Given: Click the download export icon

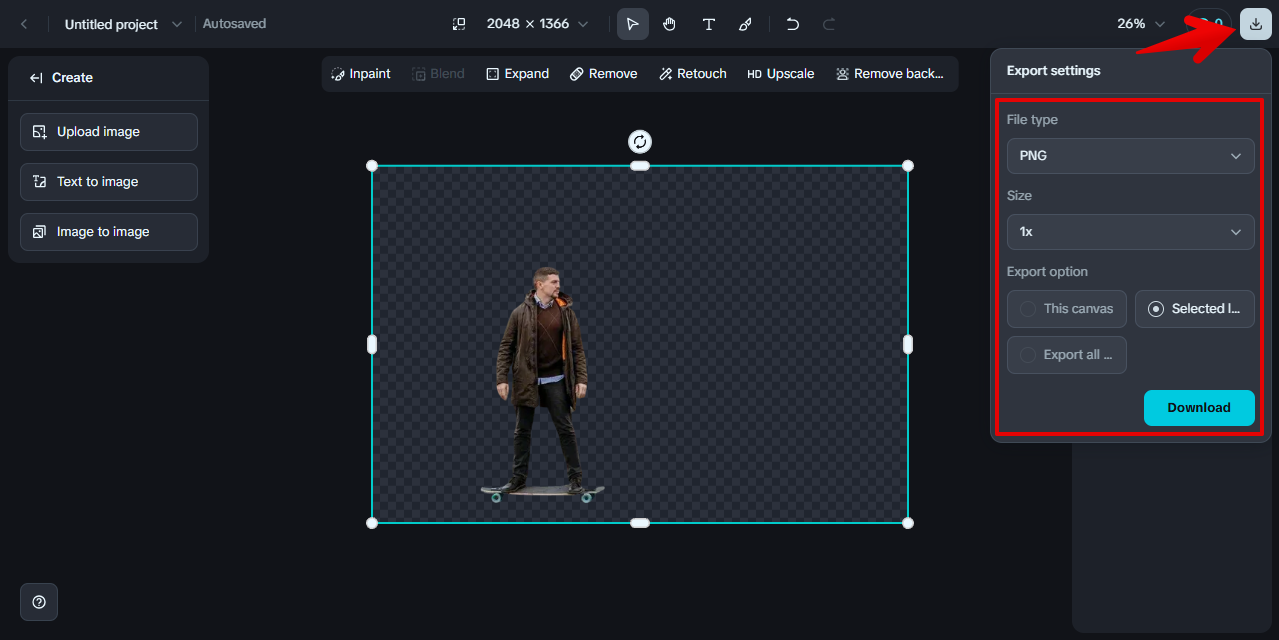Looking at the screenshot, I should 1255,24.
